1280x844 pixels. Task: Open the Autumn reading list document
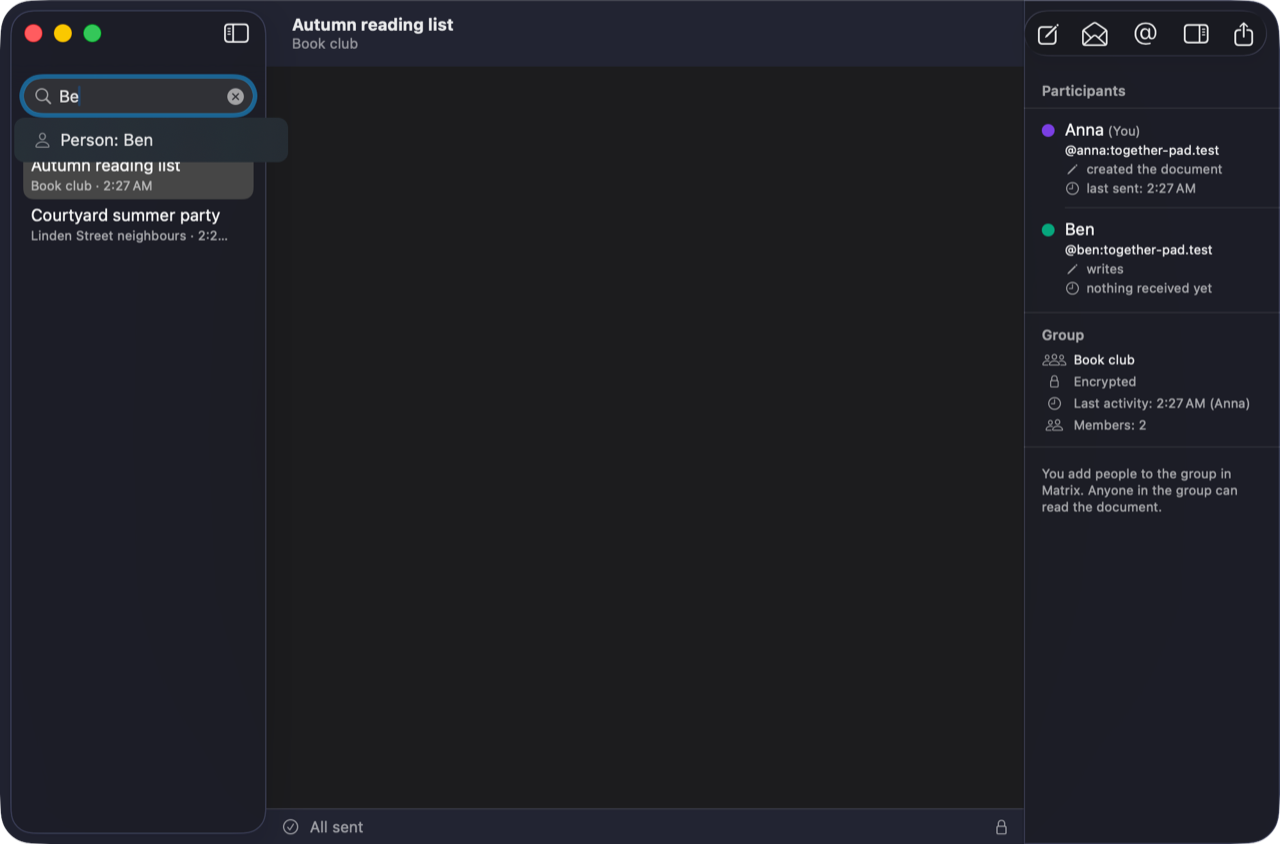(138, 176)
